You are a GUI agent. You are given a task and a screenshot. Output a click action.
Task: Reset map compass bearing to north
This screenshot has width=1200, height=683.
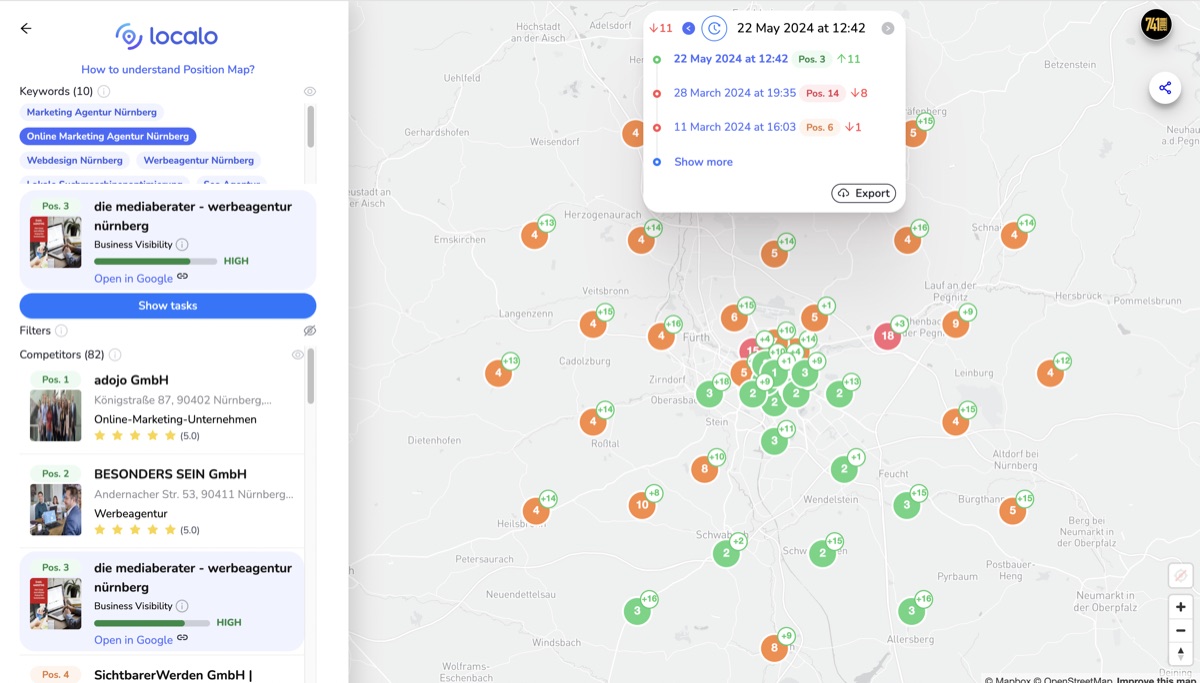click(1181, 653)
